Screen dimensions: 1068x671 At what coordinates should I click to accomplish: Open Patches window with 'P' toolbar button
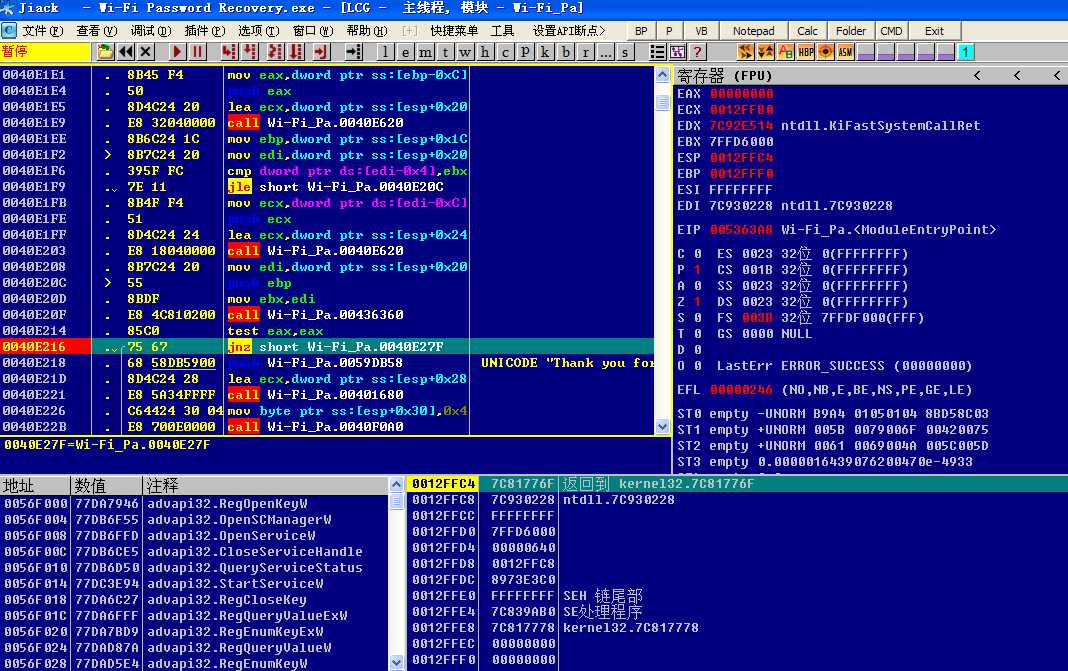pyautogui.click(x=525, y=52)
